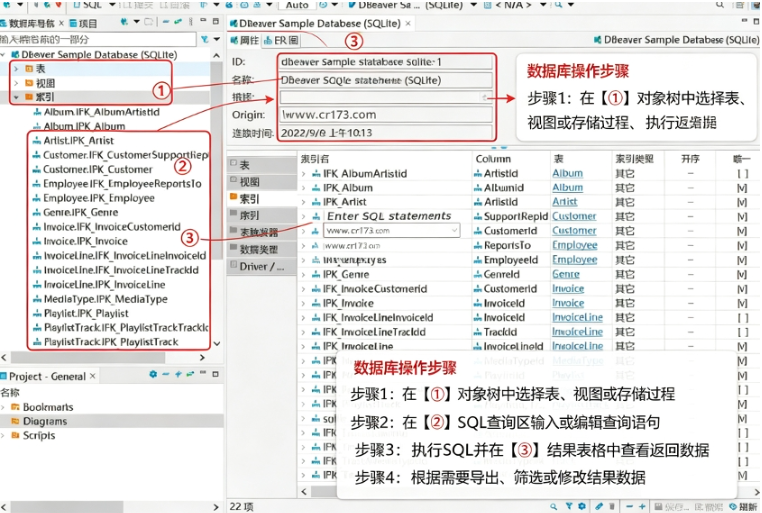Open the Genre table link
This screenshot has height=513, width=762.
566,274
